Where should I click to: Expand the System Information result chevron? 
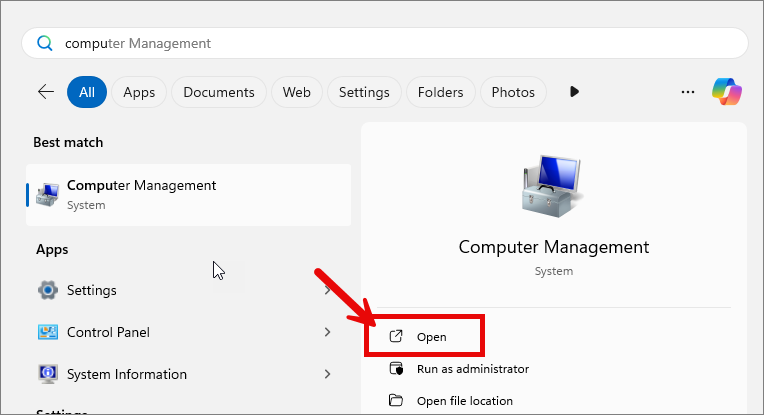327,374
